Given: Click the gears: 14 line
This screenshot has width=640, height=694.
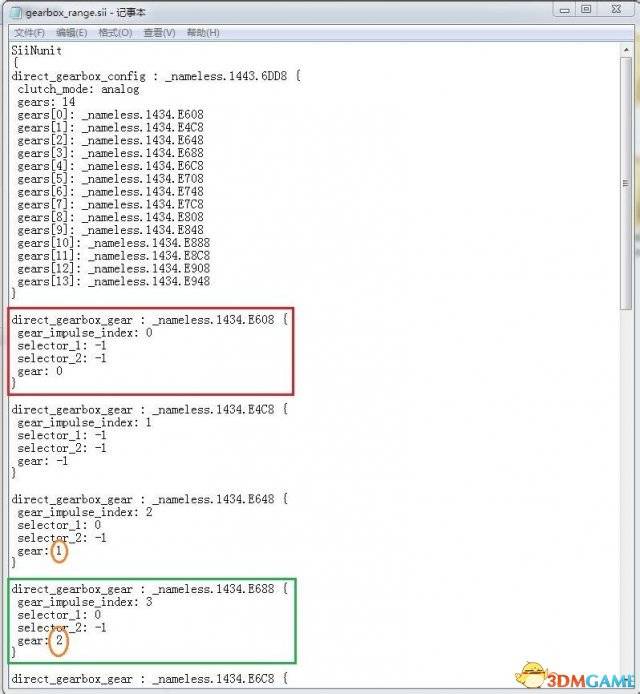Looking at the screenshot, I should pos(44,102).
